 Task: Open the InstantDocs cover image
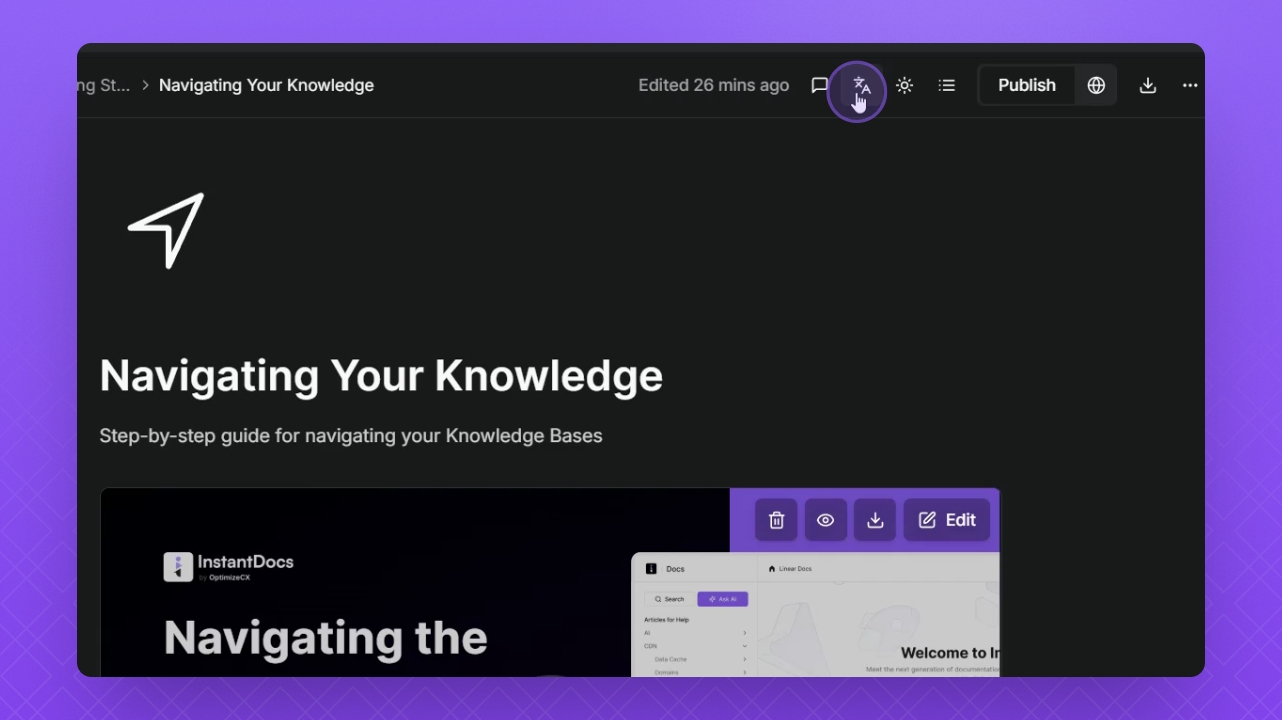pyautogui.click(x=550, y=582)
